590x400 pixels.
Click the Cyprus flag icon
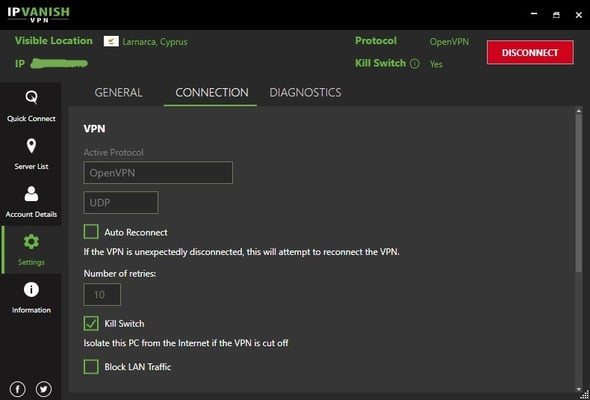111,41
